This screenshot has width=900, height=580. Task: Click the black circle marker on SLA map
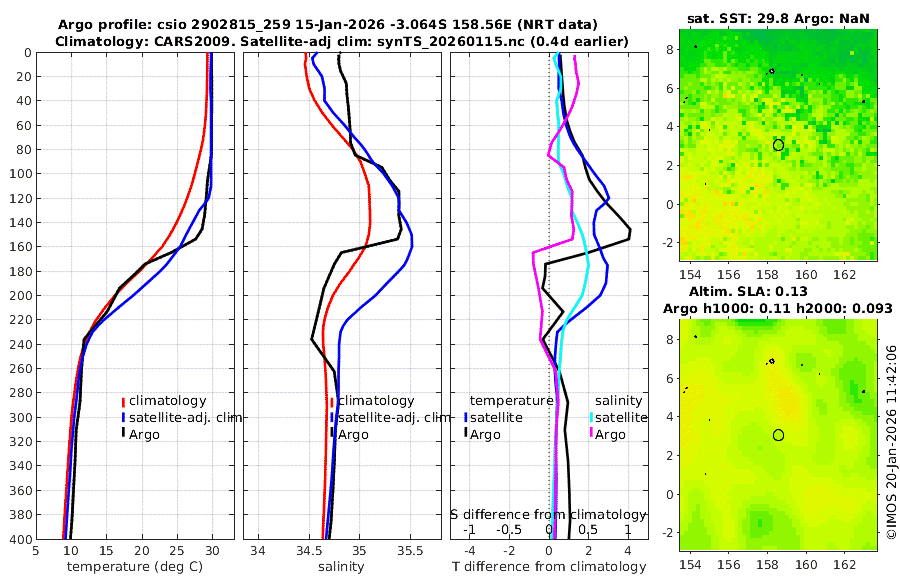pos(778,435)
